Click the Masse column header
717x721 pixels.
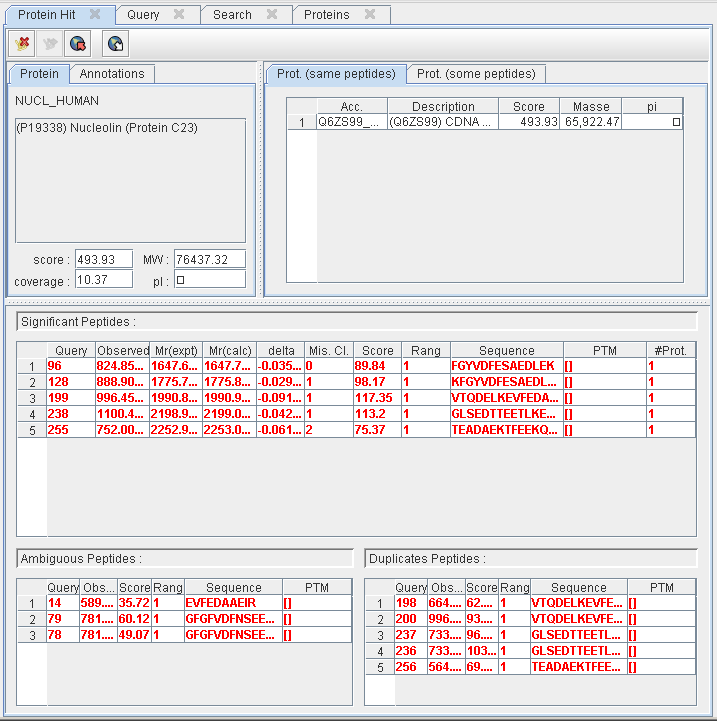coord(590,107)
